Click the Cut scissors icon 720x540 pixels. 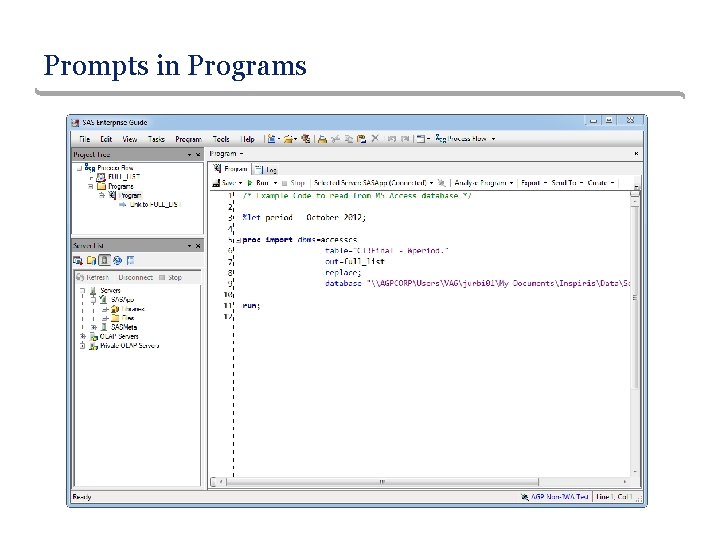[x=336, y=139]
